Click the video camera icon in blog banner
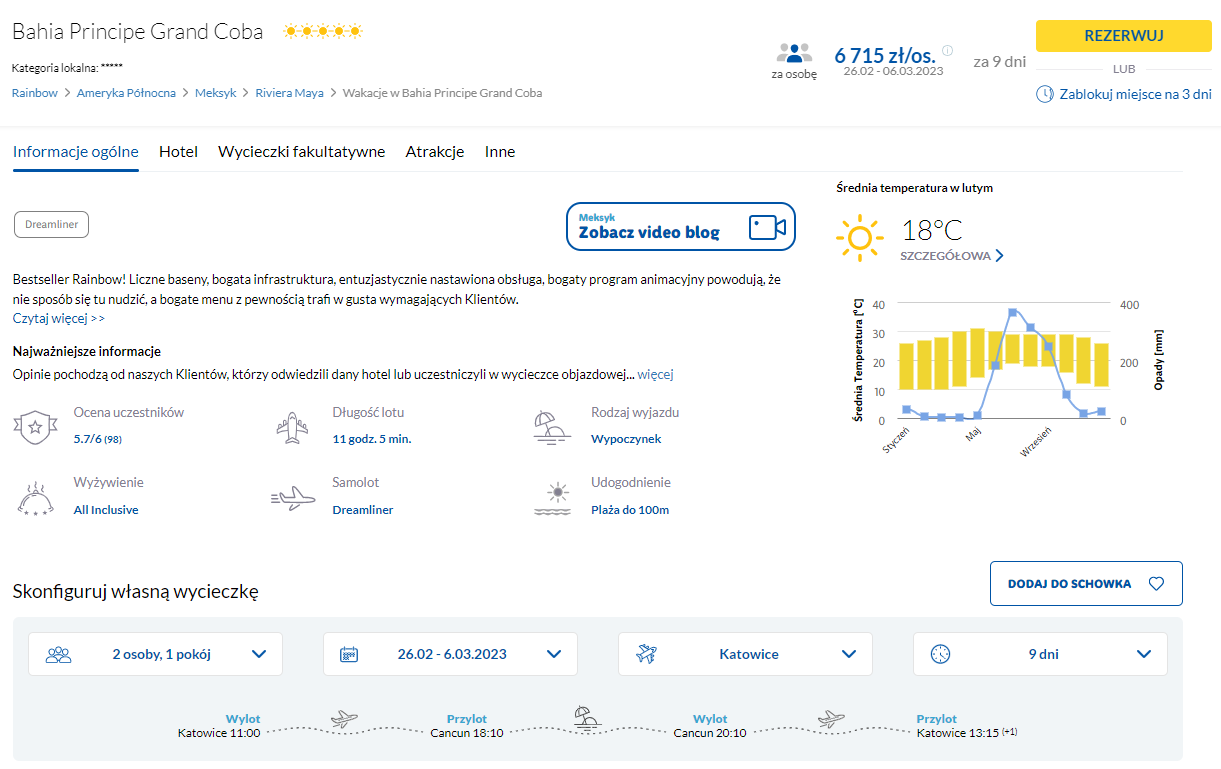This screenshot has width=1221, height=769. 767,227
